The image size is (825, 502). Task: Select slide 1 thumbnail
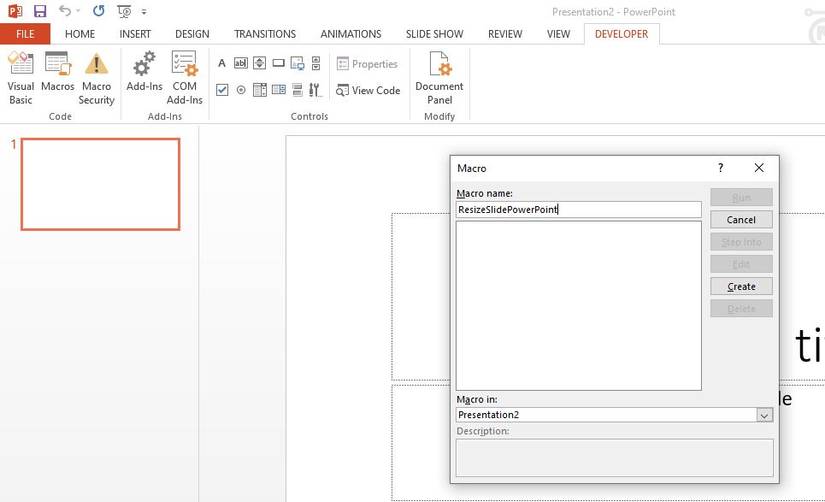click(x=100, y=184)
